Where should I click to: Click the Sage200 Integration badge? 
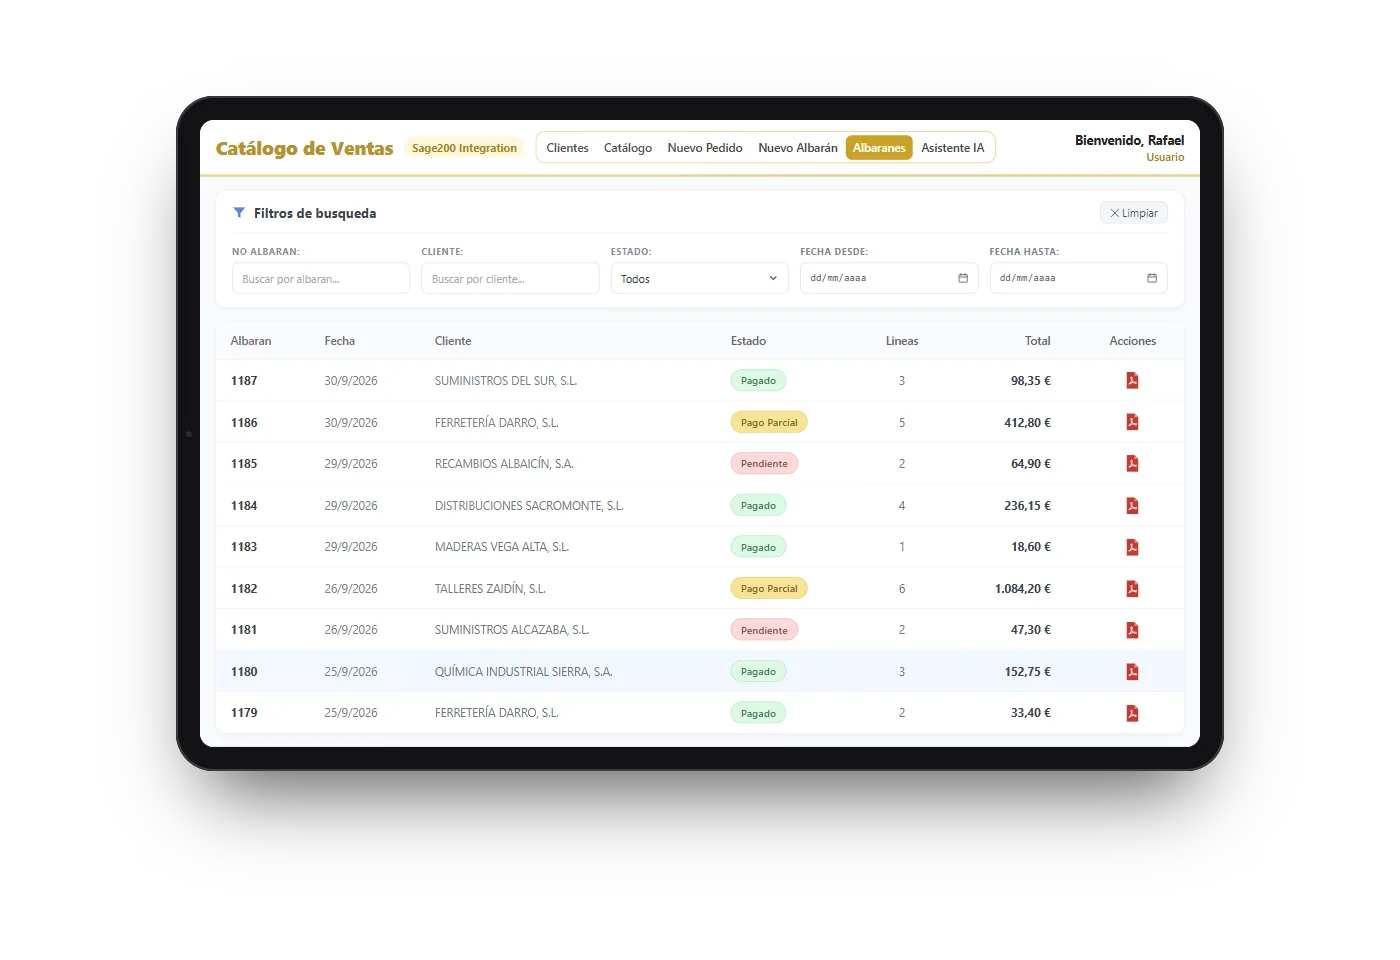[464, 148]
